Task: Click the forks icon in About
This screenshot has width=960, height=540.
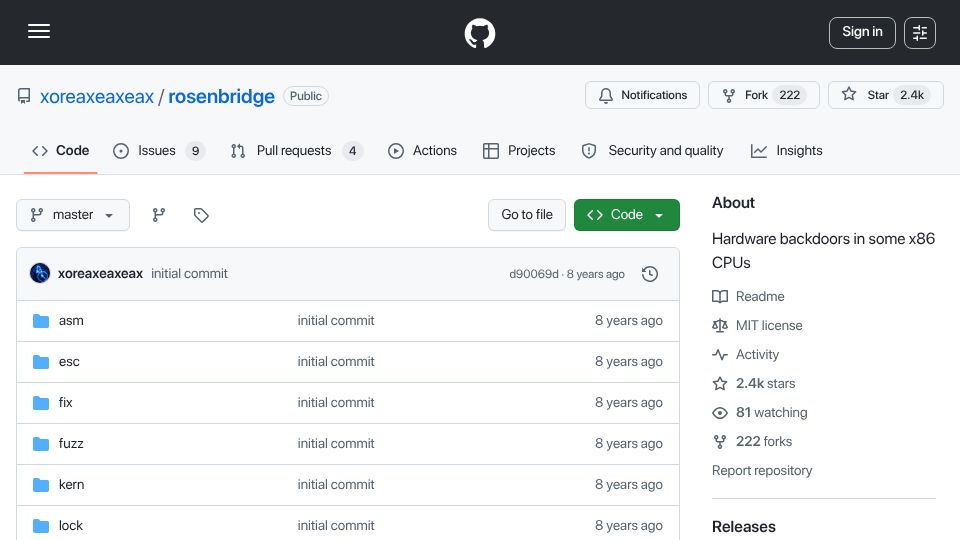Action: (720, 441)
